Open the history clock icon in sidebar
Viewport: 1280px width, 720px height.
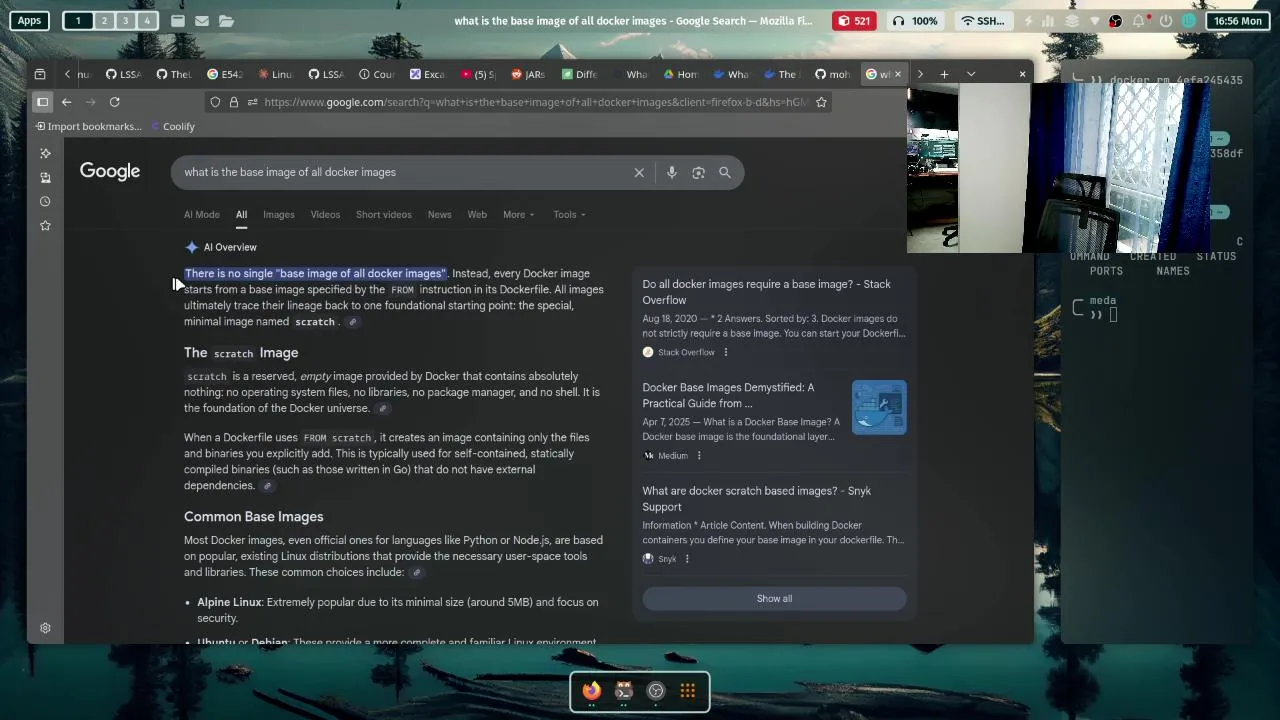click(45, 201)
